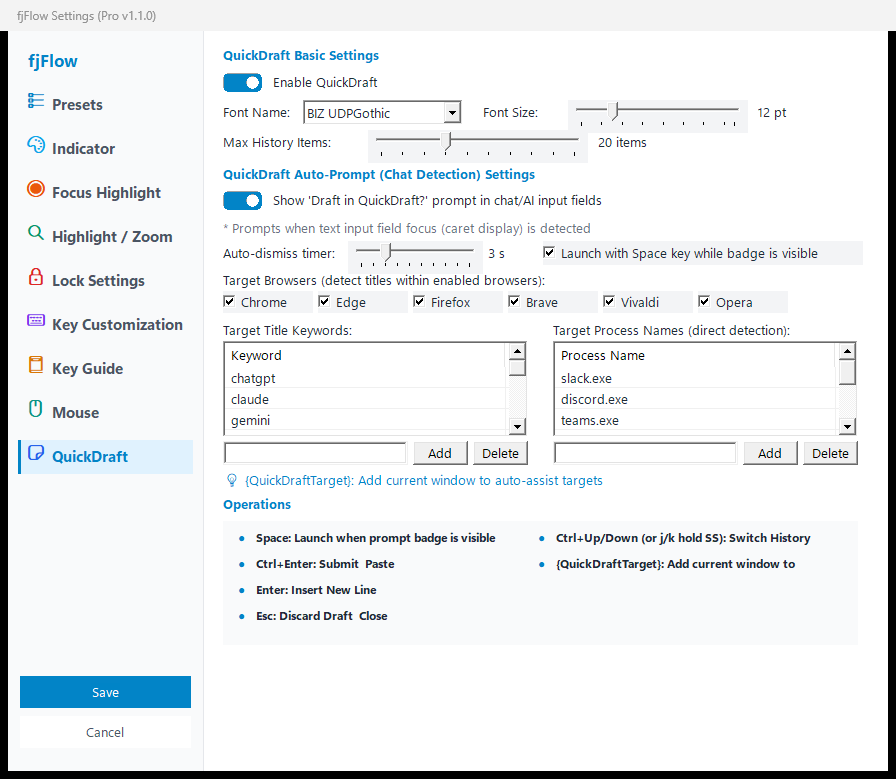
Task: Uncheck the Vivaldi browser checkbox
Action: [609, 302]
